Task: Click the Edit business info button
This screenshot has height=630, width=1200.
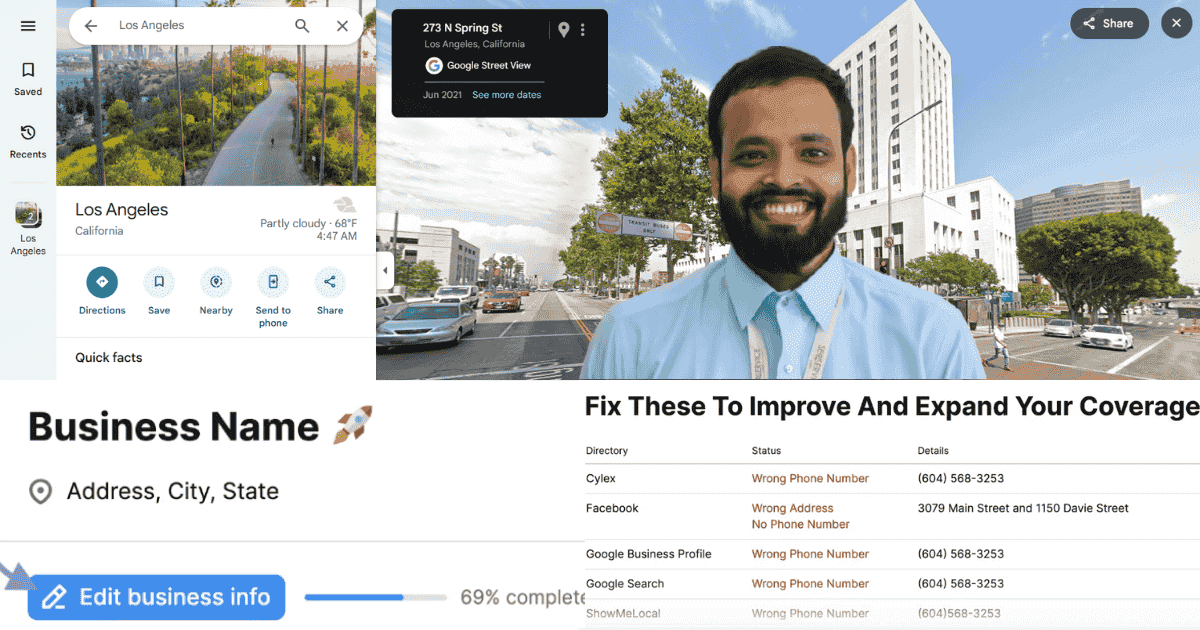Action: [x=157, y=597]
